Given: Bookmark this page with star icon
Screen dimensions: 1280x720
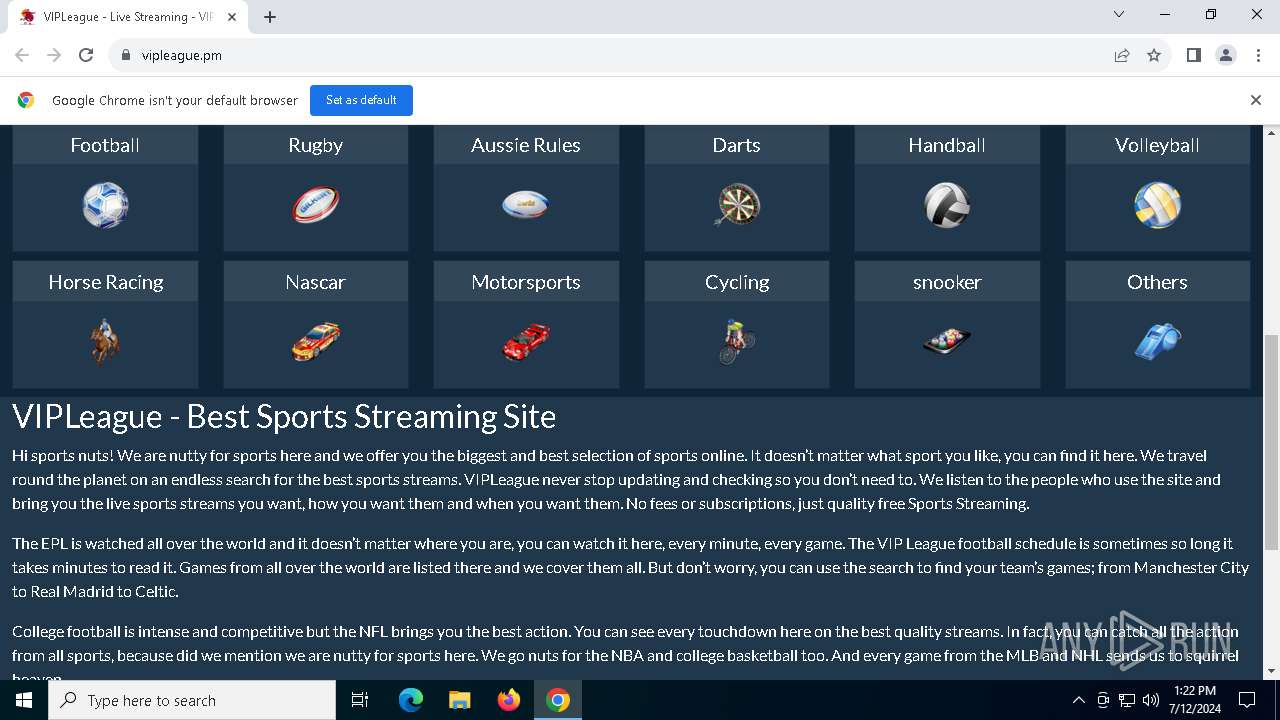Looking at the screenshot, I should pyautogui.click(x=1154, y=56).
